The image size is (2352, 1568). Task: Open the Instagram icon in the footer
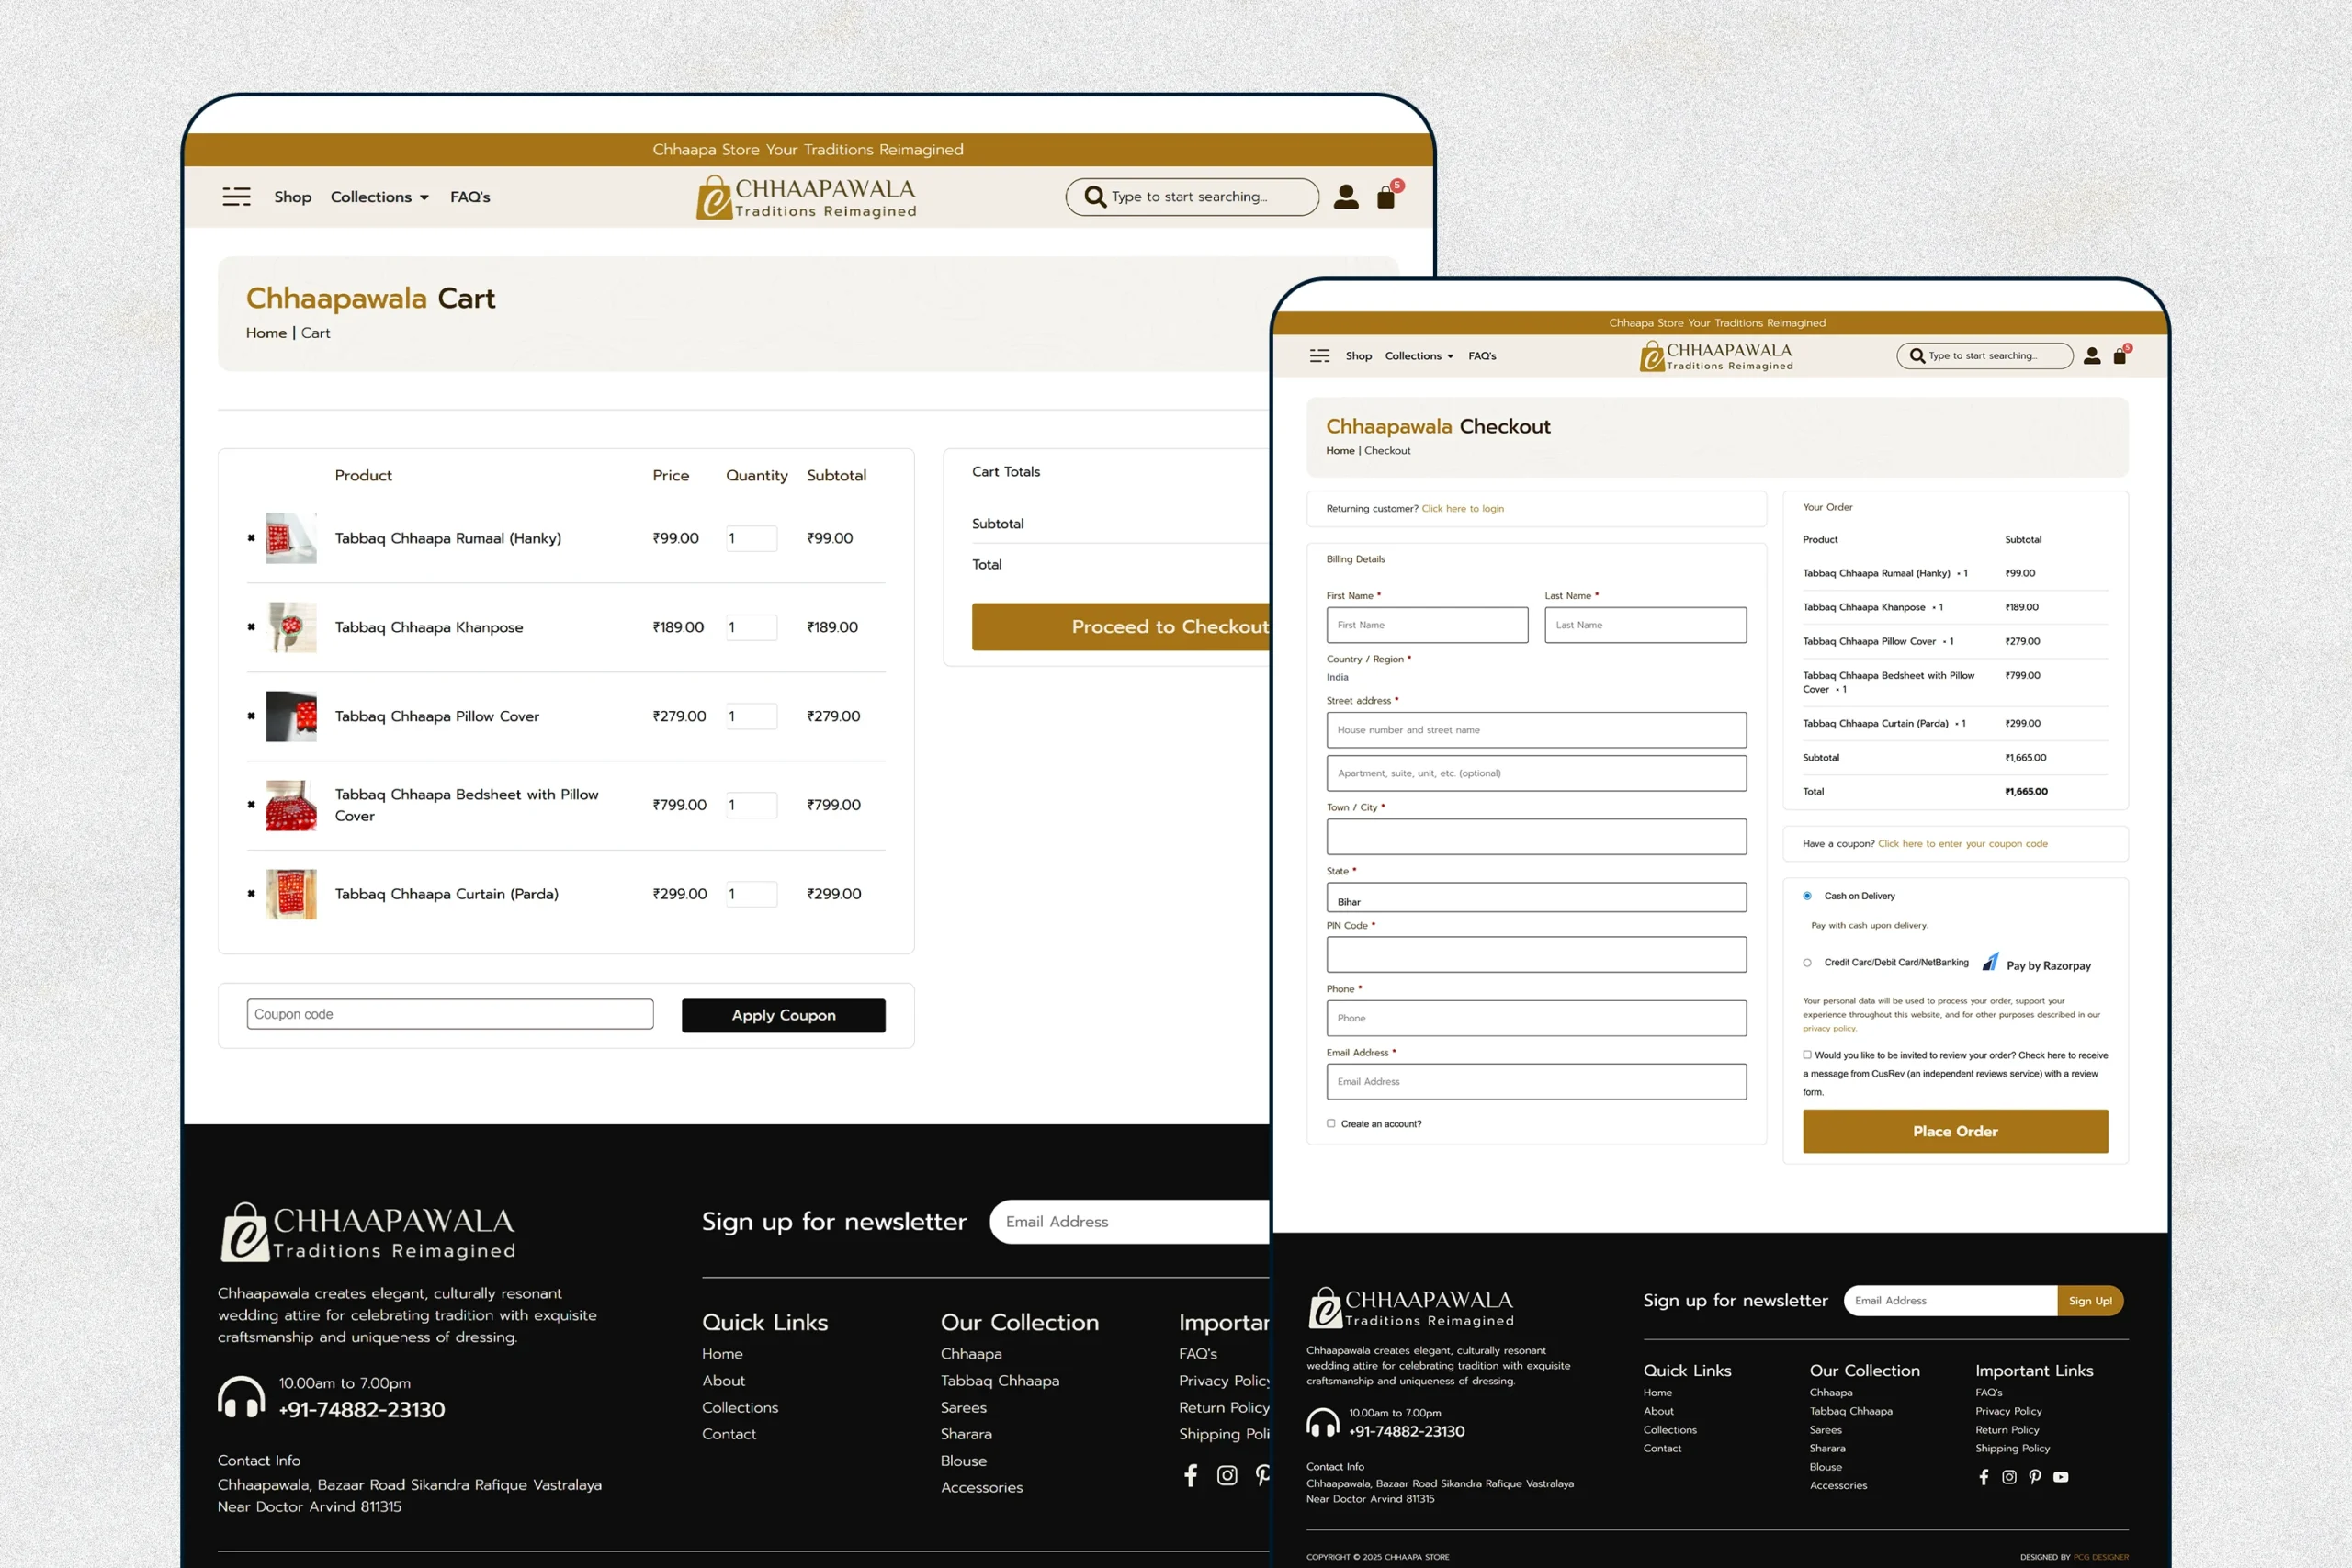(x=1227, y=1475)
